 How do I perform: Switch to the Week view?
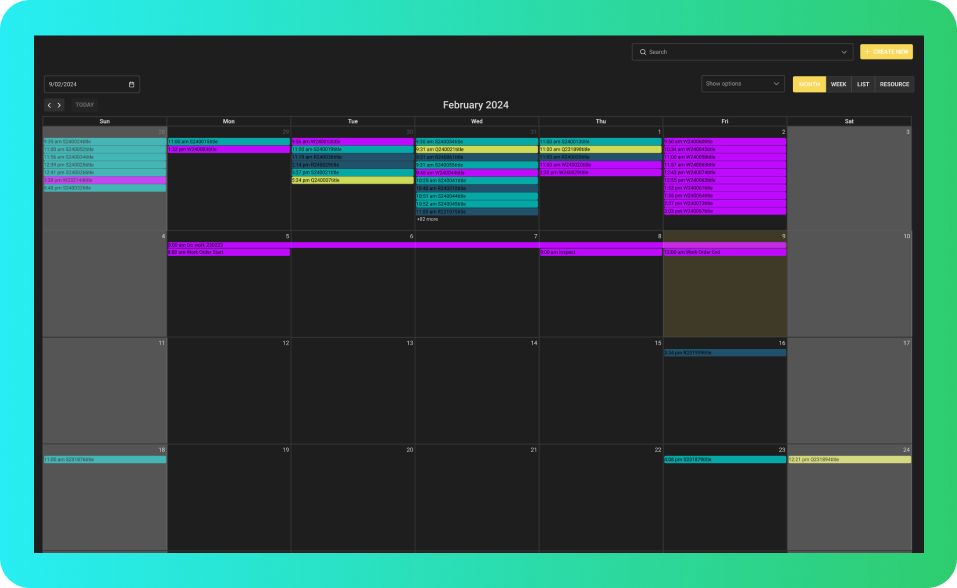pos(839,84)
